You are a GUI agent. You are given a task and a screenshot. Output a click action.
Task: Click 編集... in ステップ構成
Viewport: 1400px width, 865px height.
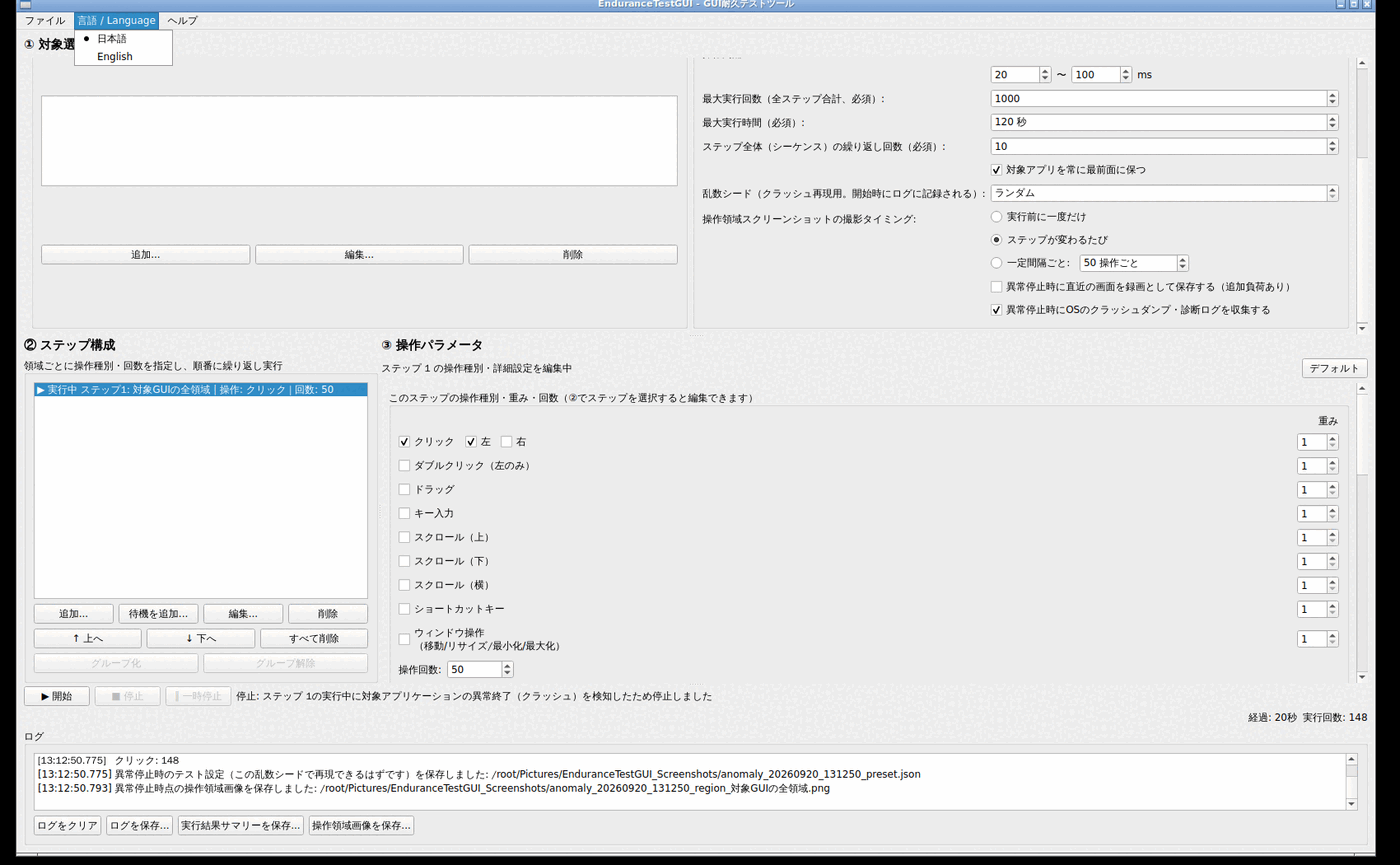tap(243, 613)
